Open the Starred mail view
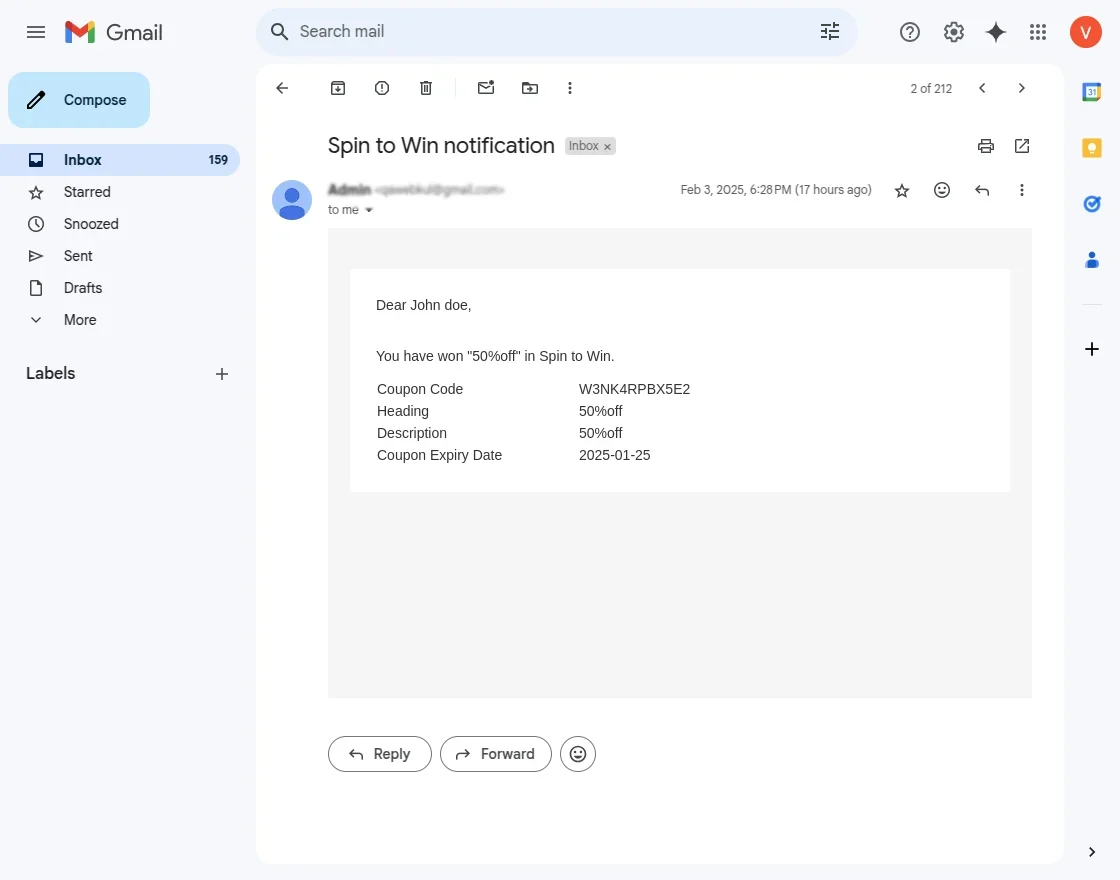 87,192
